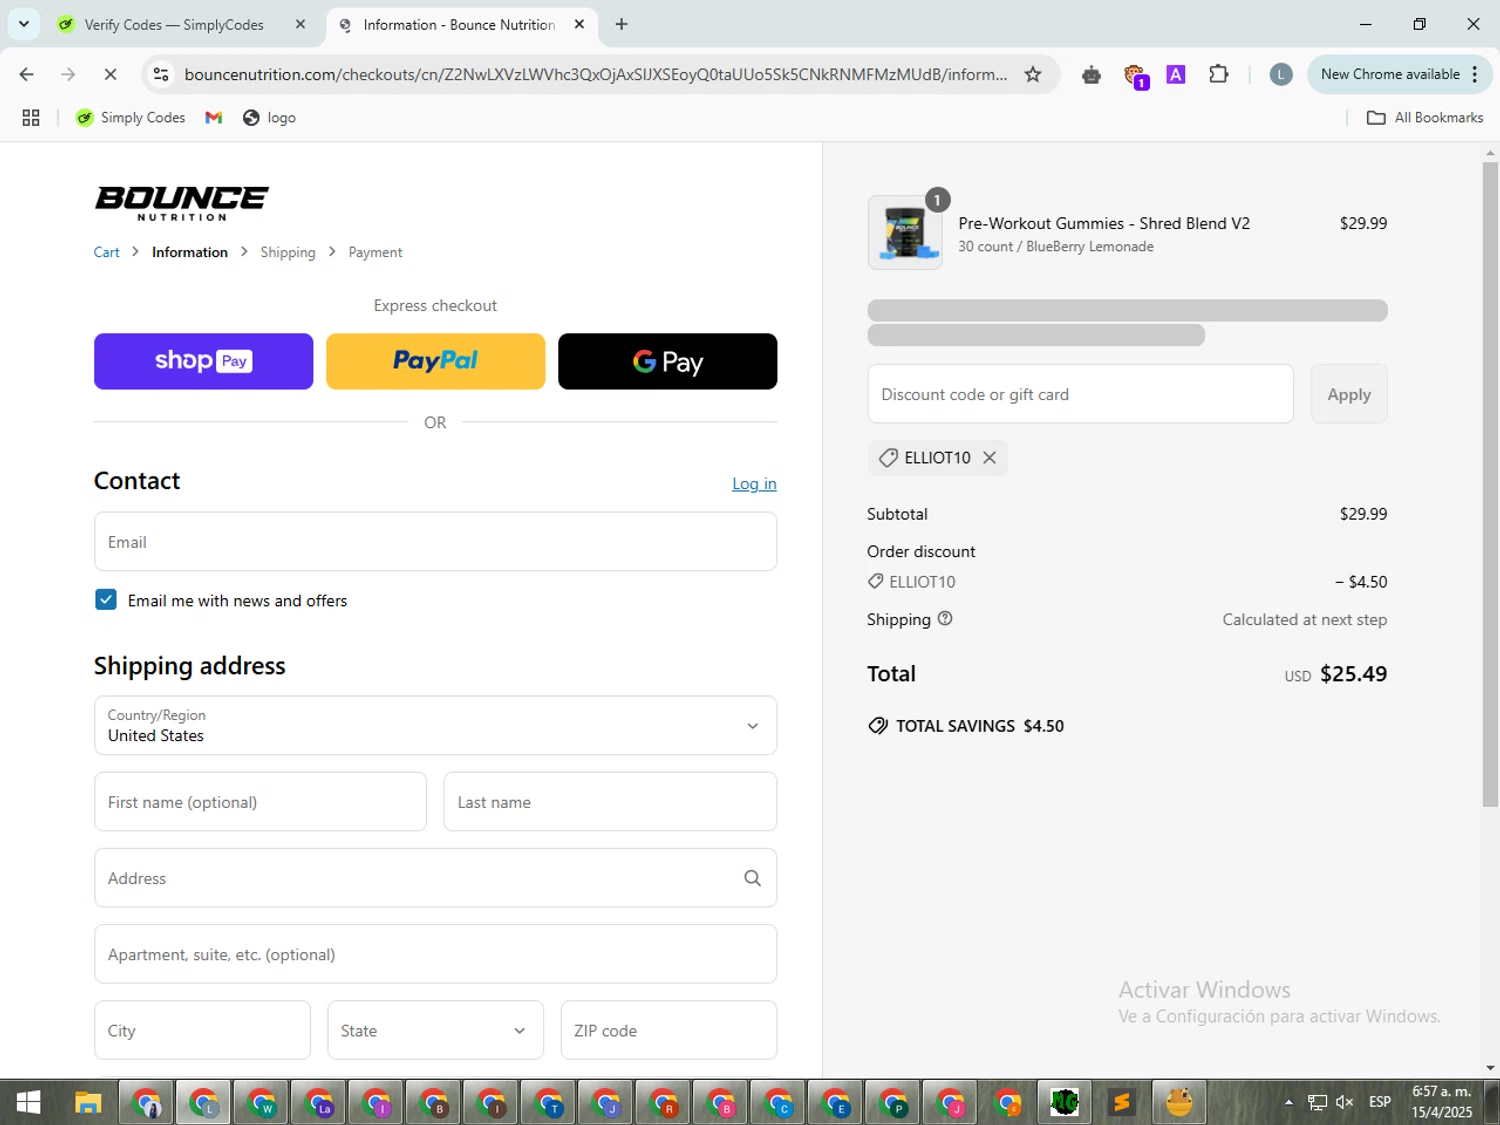The image size is (1500, 1125).
Task: Switch to the Verify Codes — SimplyCodes tab
Action: tap(174, 25)
